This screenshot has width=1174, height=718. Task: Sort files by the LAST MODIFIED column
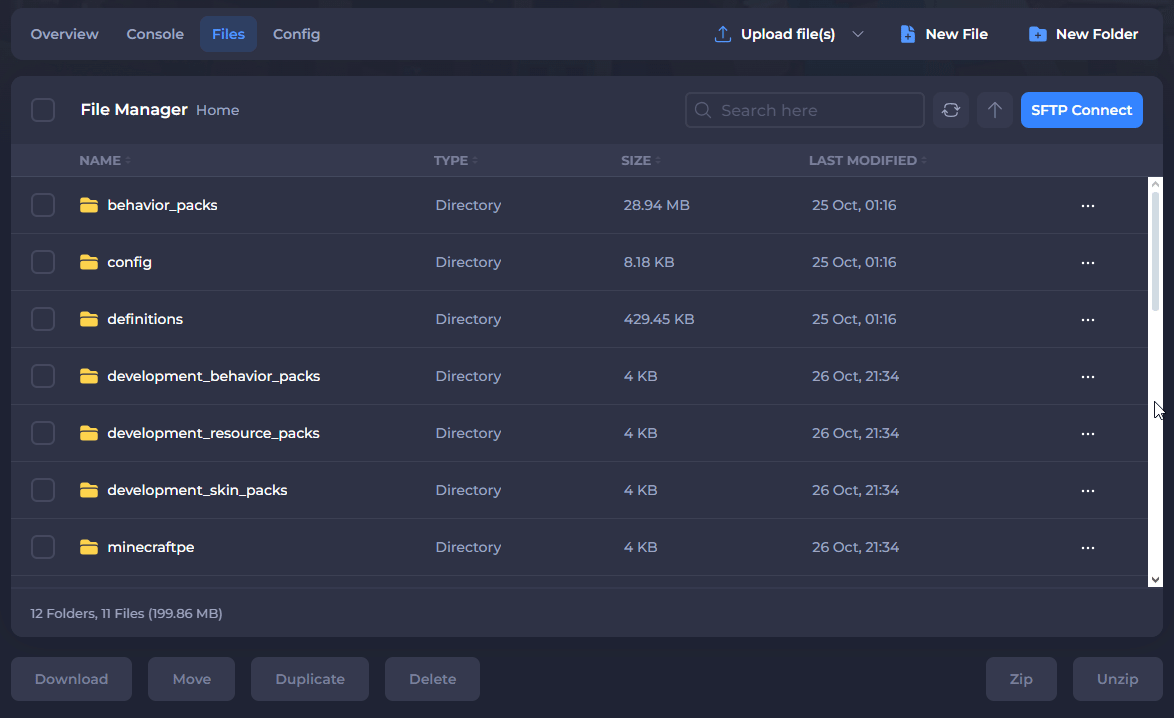(862, 160)
